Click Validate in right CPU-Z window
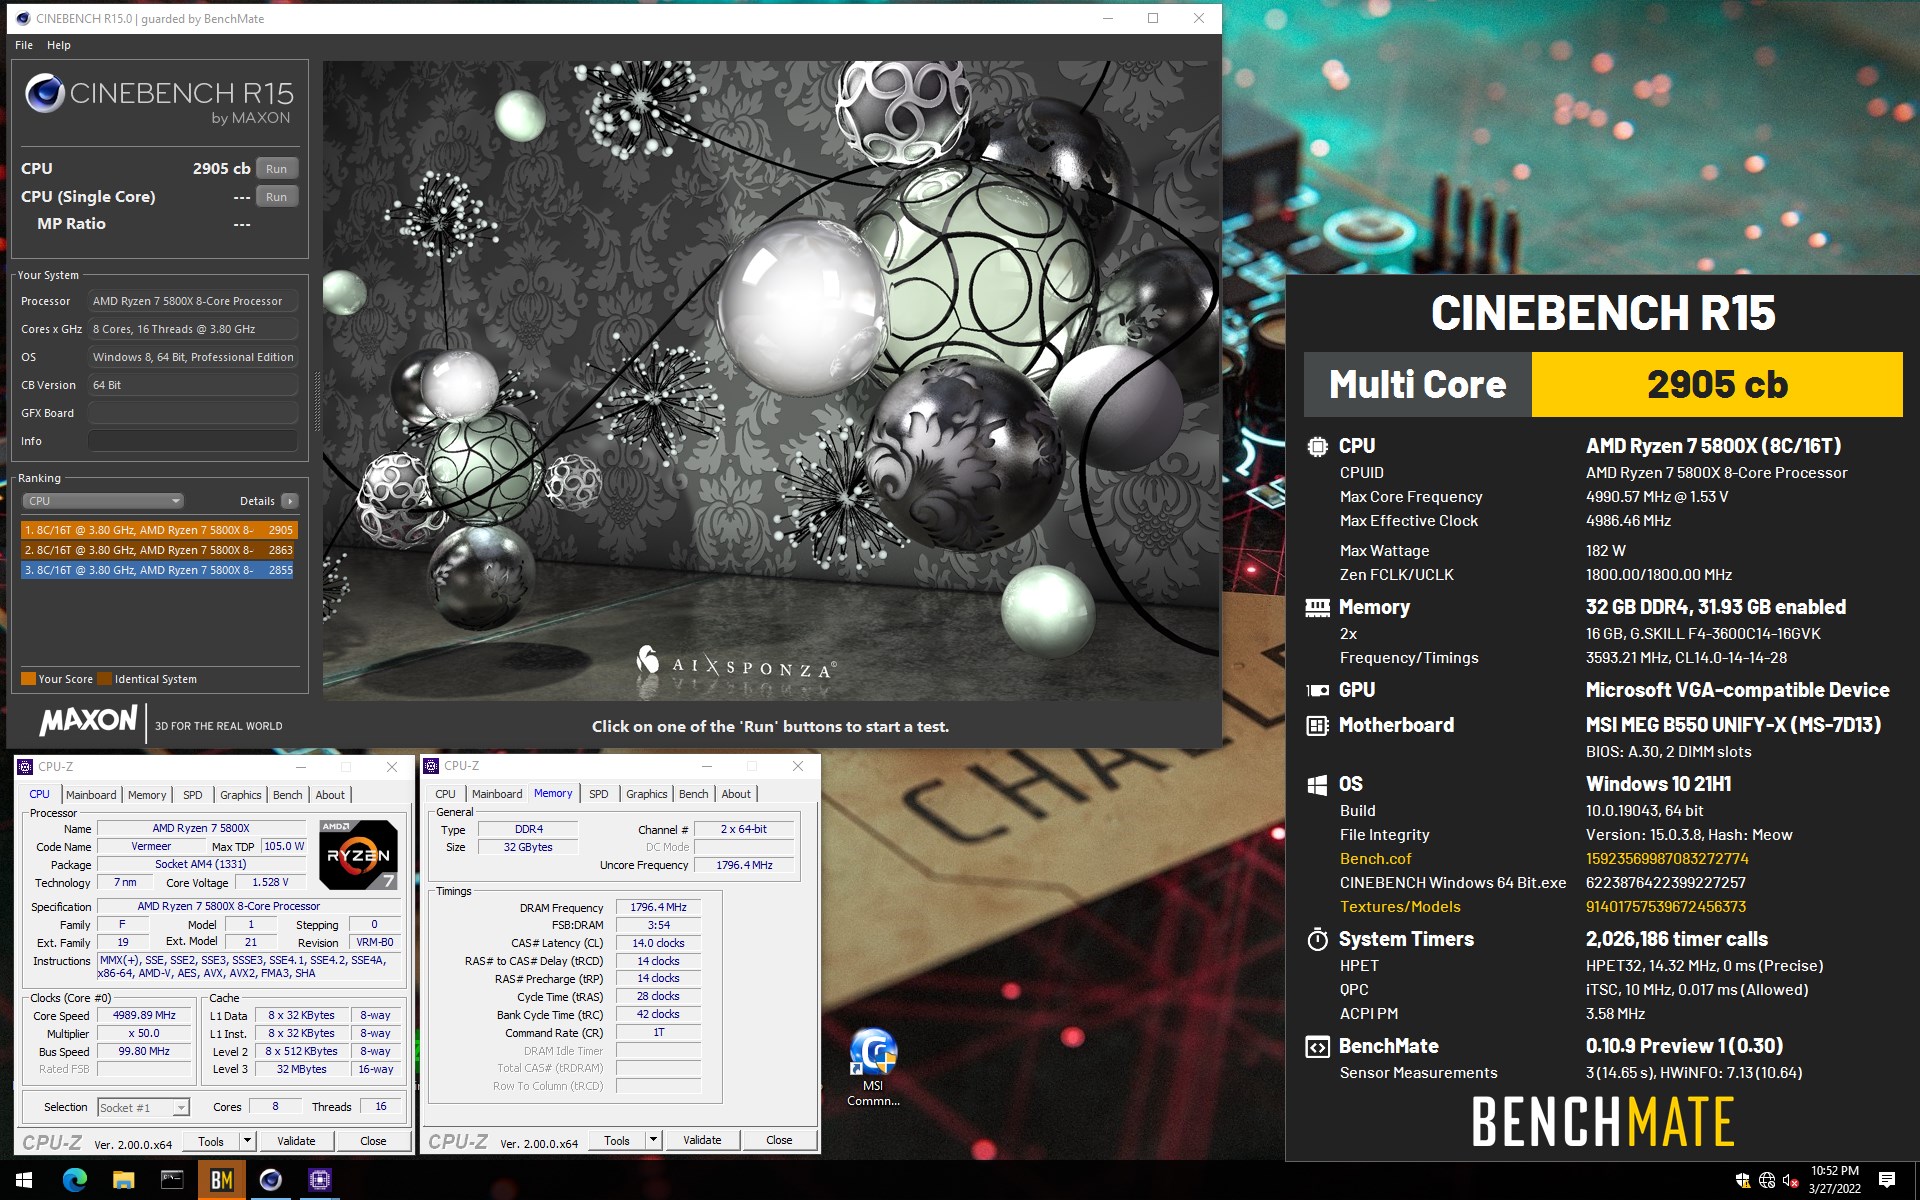This screenshot has width=1920, height=1200. click(x=702, y=1140)
